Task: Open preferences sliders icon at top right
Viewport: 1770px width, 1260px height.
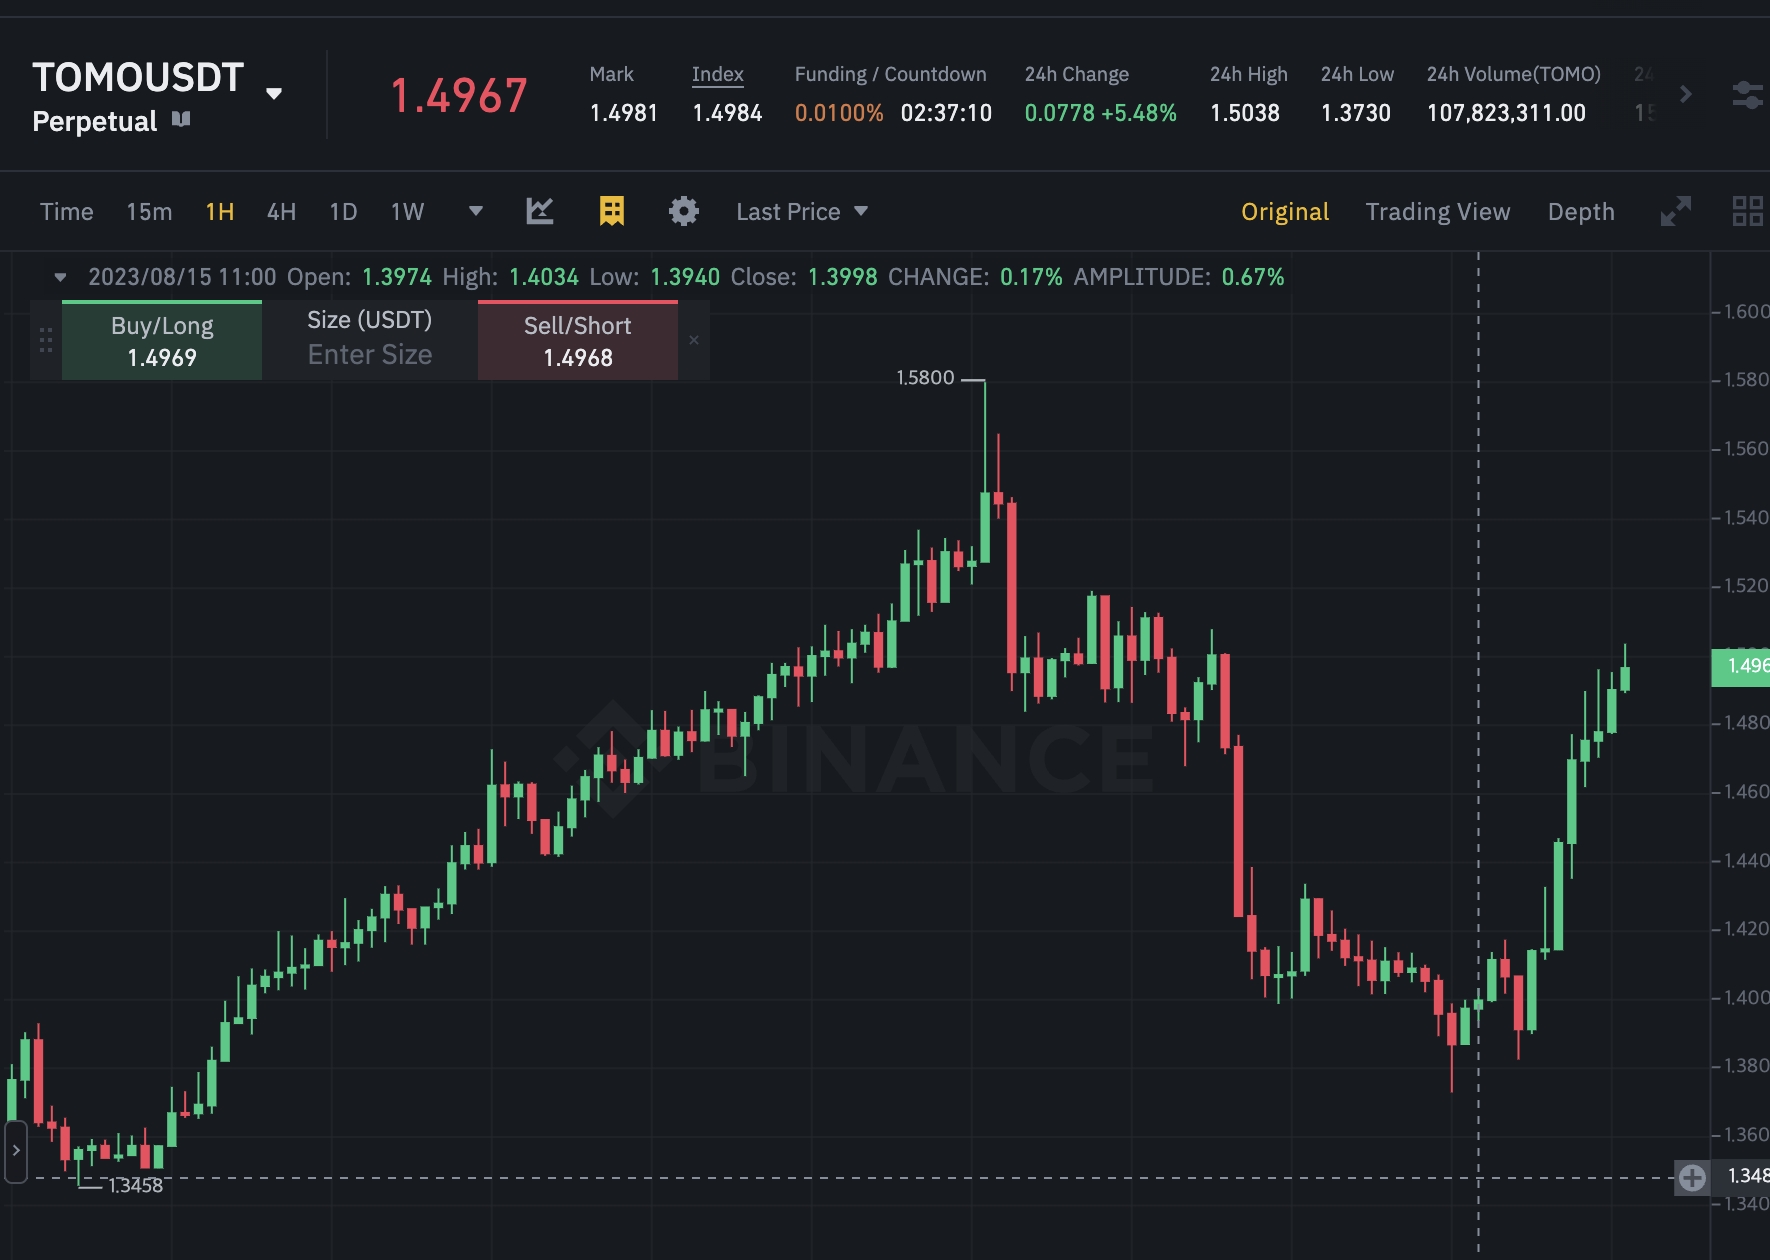Action: [x=1747, y=95]
